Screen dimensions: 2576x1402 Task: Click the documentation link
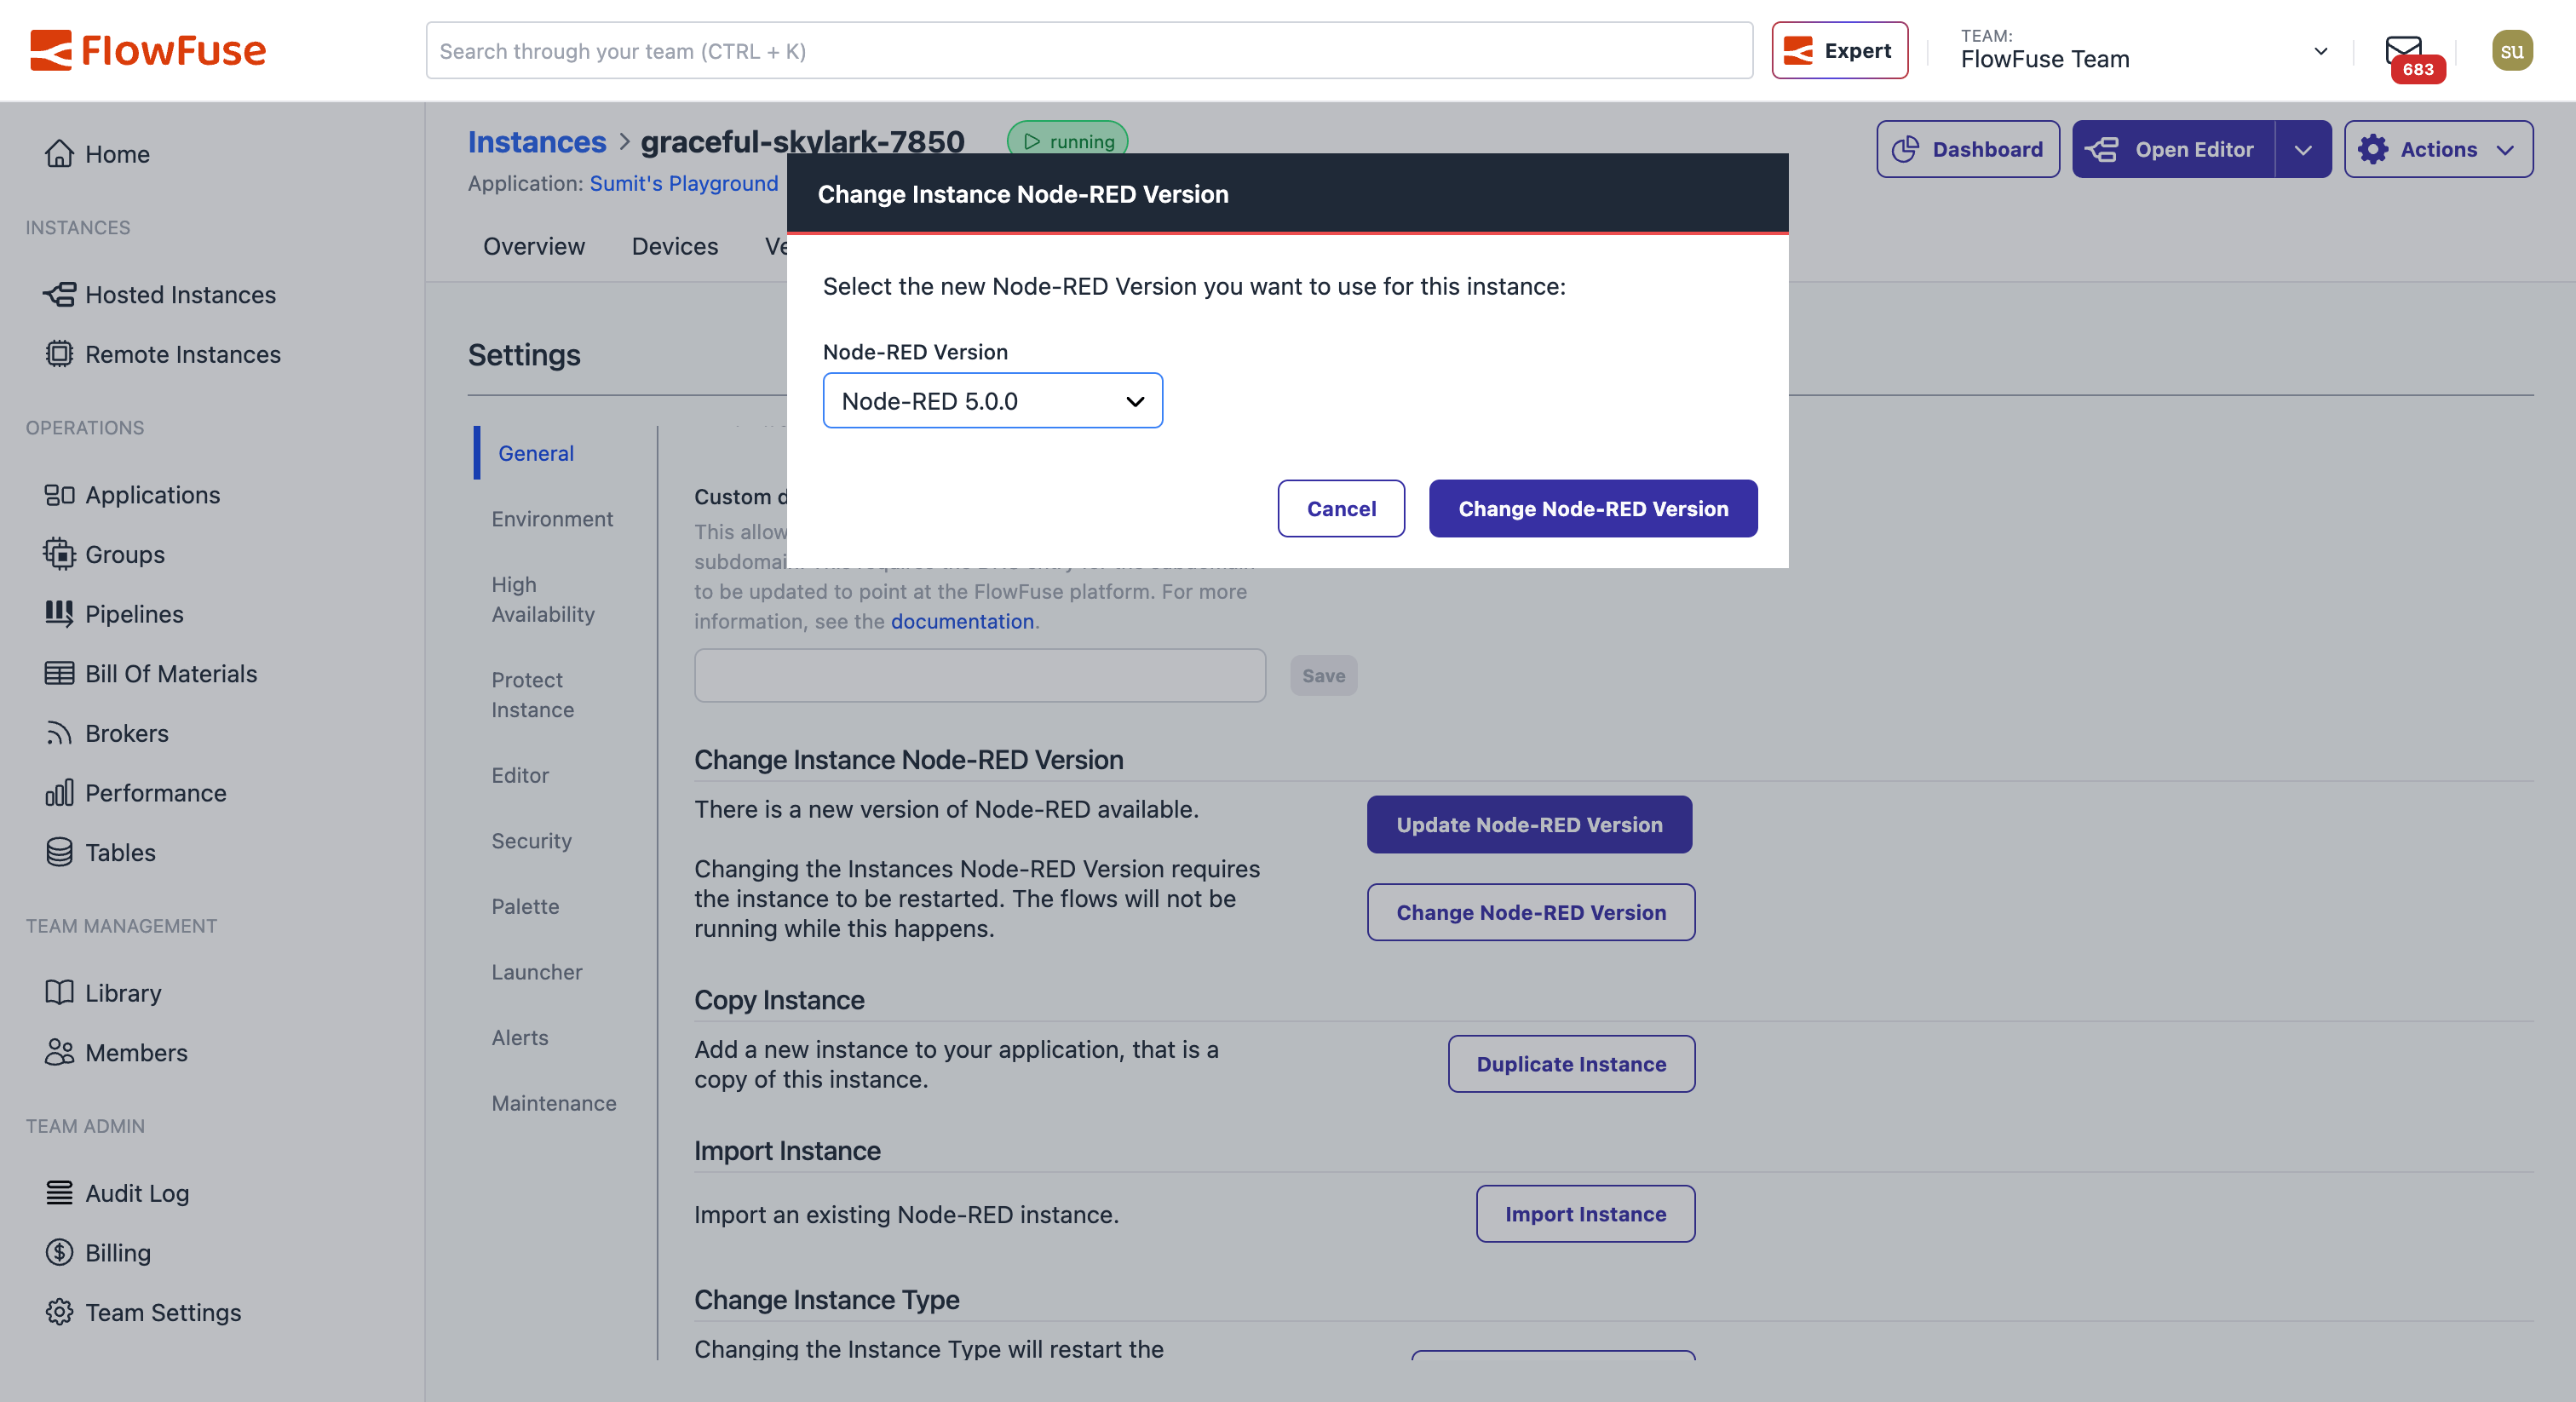[x=962, y=621]
